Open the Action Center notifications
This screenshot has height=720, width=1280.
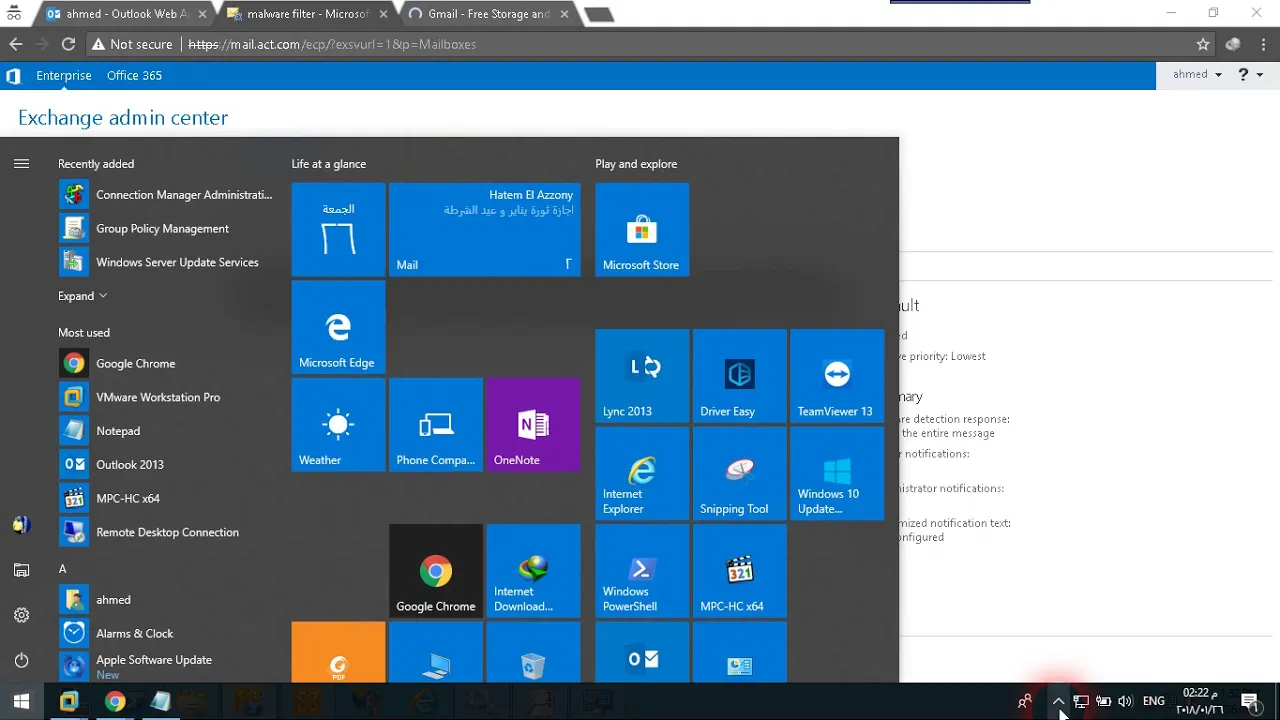(1250, 701)
